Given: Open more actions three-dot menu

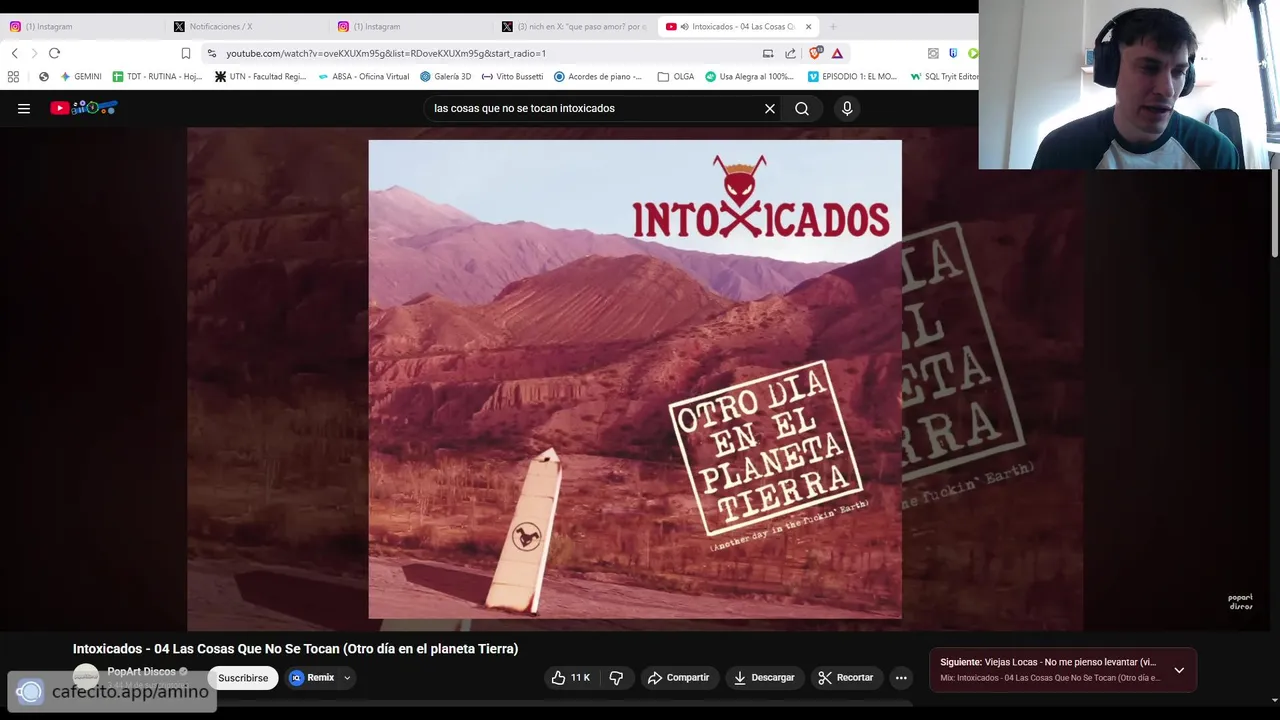Looking at the screenshot, I should [x=901, y=677].
